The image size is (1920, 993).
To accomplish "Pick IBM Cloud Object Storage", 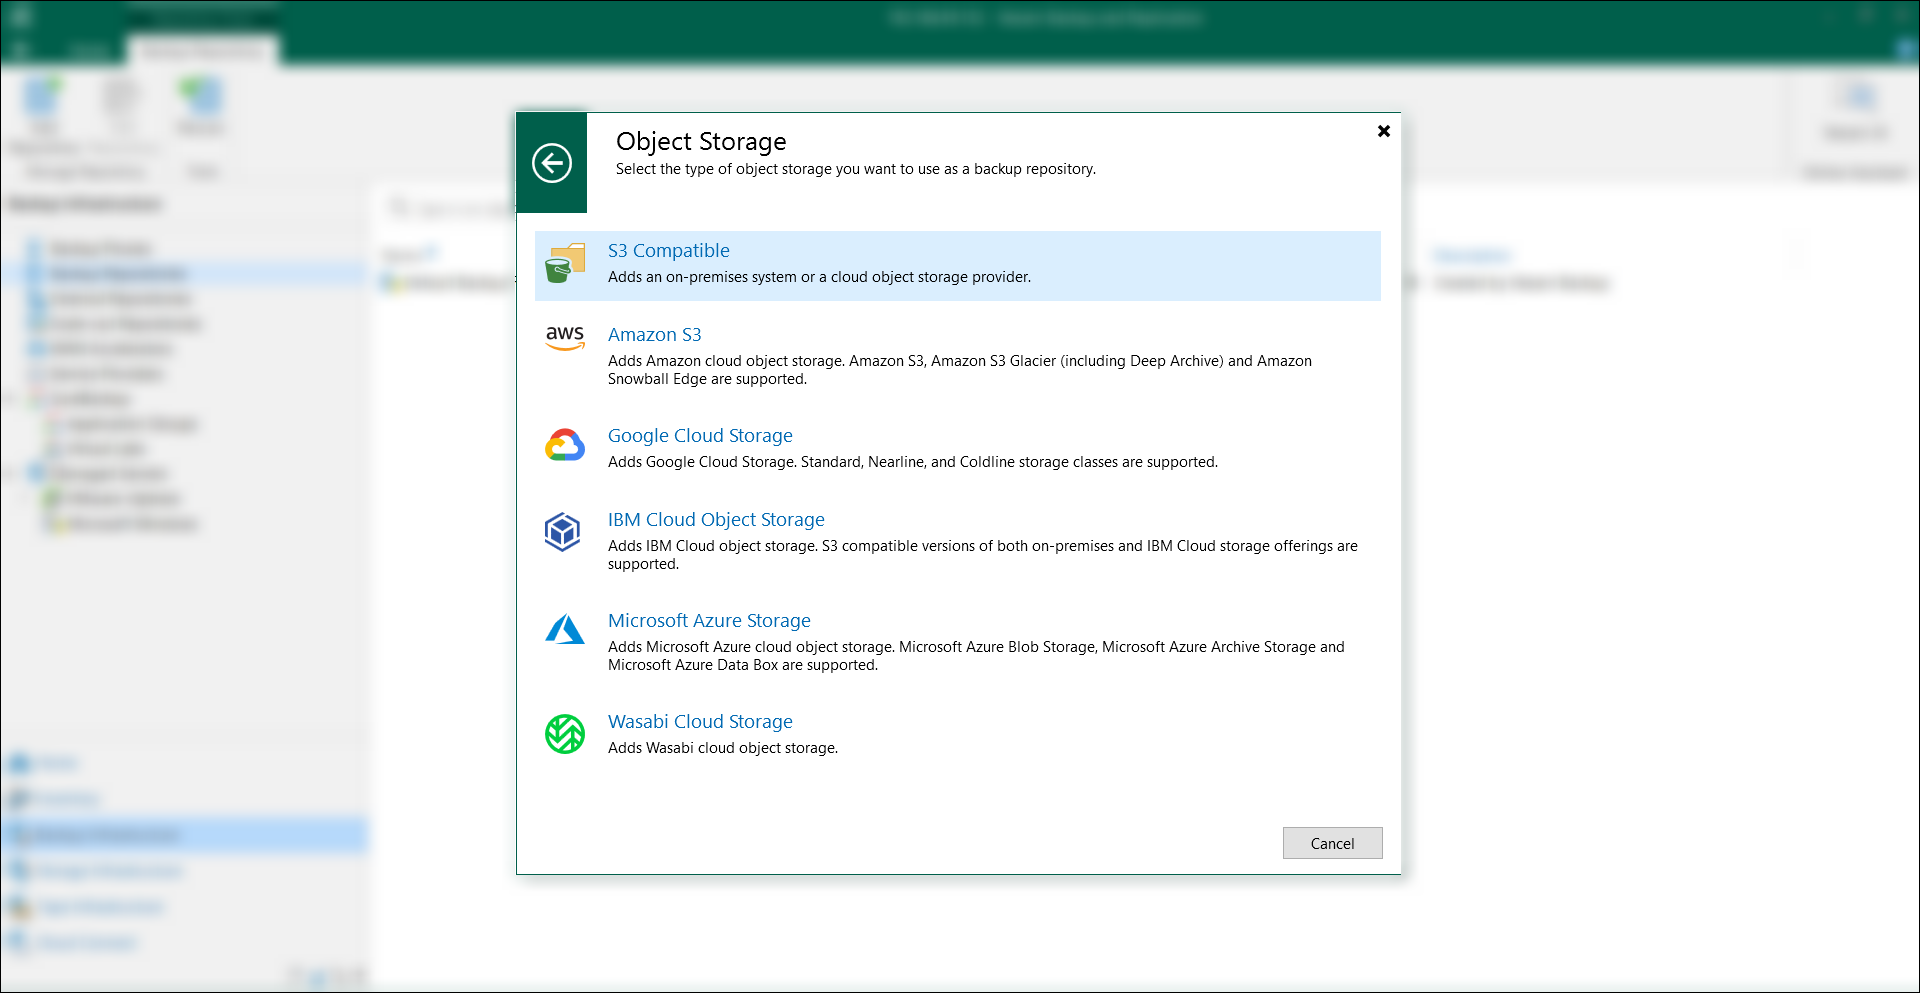I will click(x=716, y=520).
